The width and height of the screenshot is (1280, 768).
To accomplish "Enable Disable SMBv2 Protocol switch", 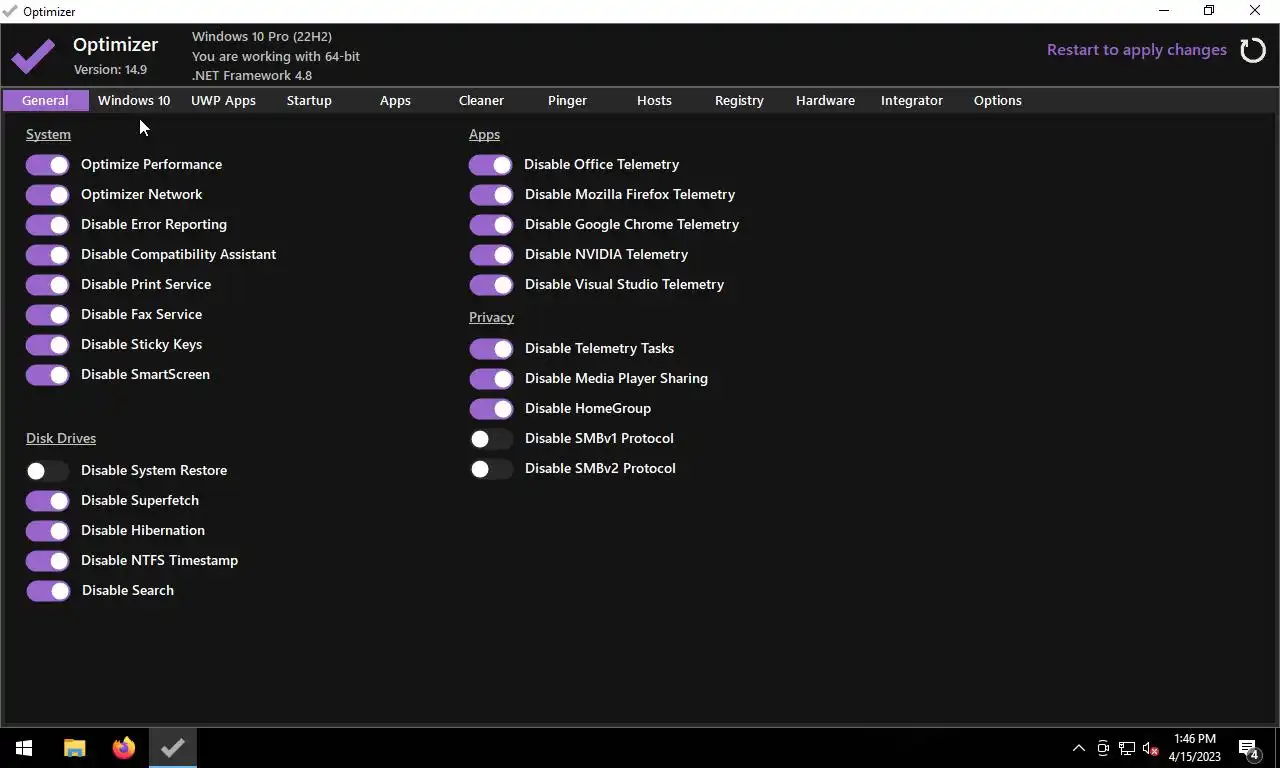I will pyautogui.click(x=491, y=469).
